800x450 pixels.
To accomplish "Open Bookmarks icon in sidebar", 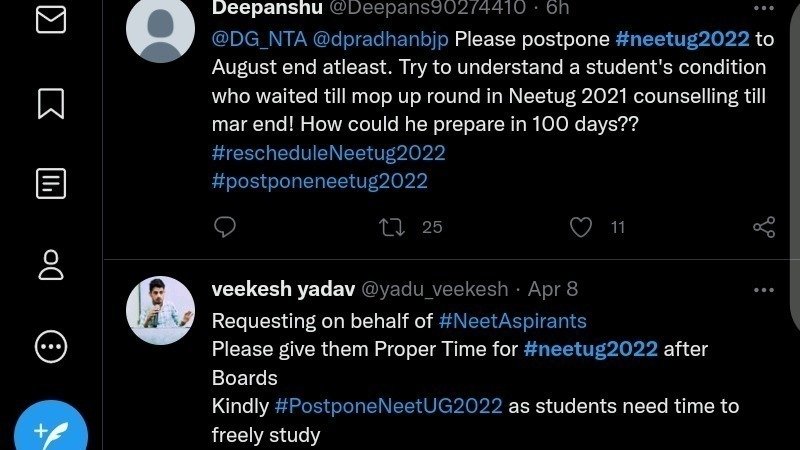I will click(51, 103).
